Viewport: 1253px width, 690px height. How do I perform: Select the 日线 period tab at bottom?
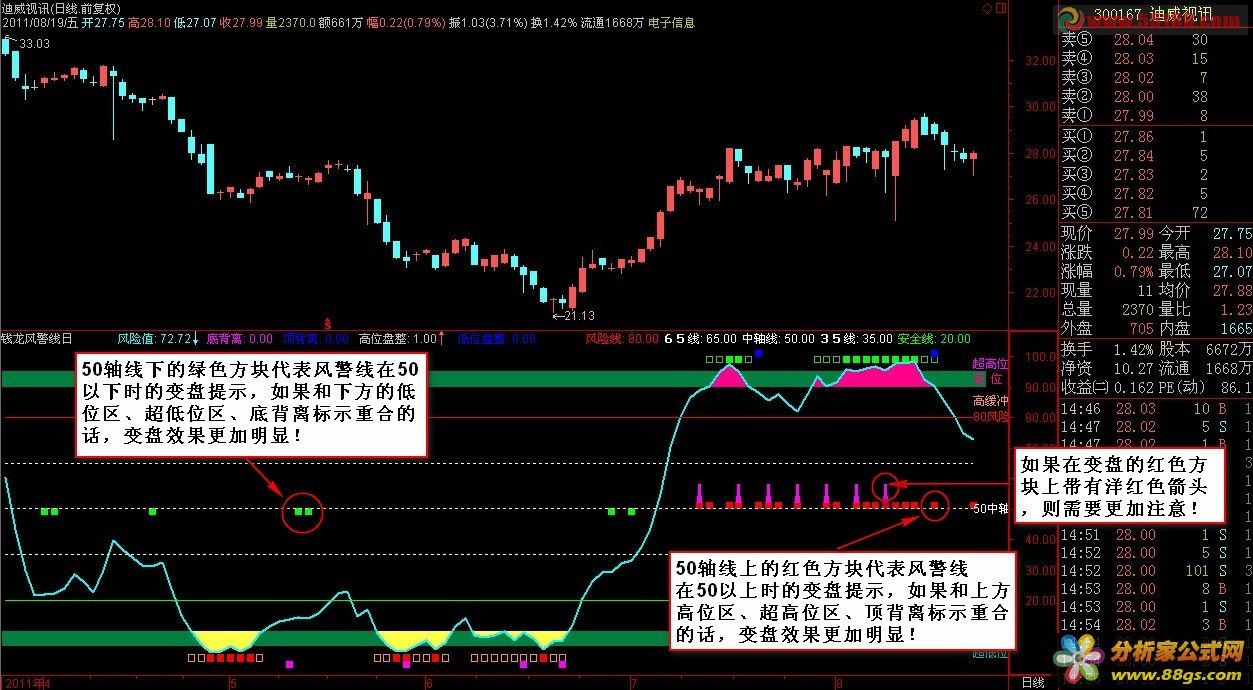click(x=1032, y=682)
